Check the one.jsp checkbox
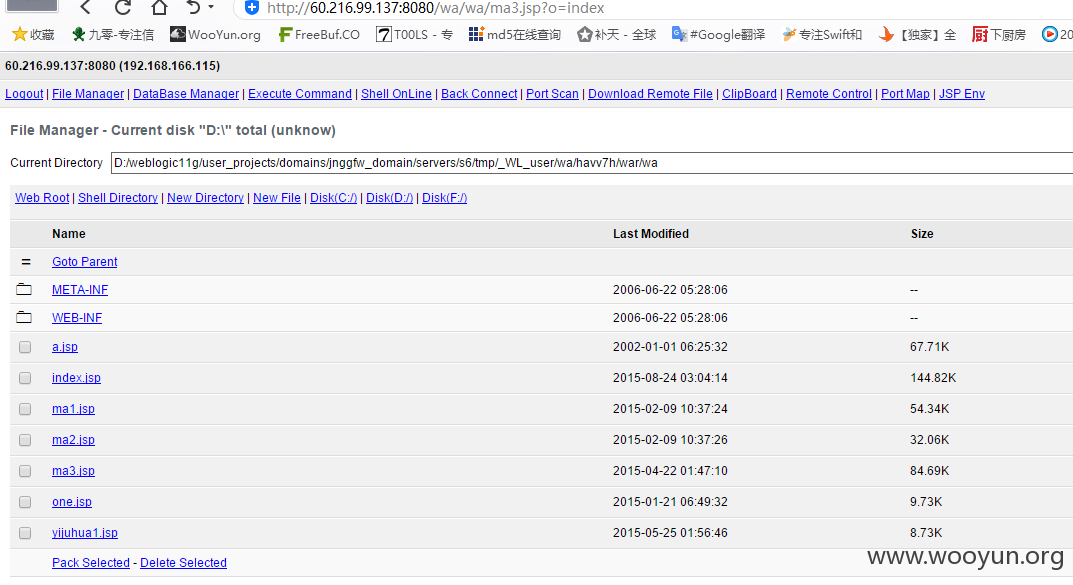Viewport: 1073px width, 585px height. (25, 502)
